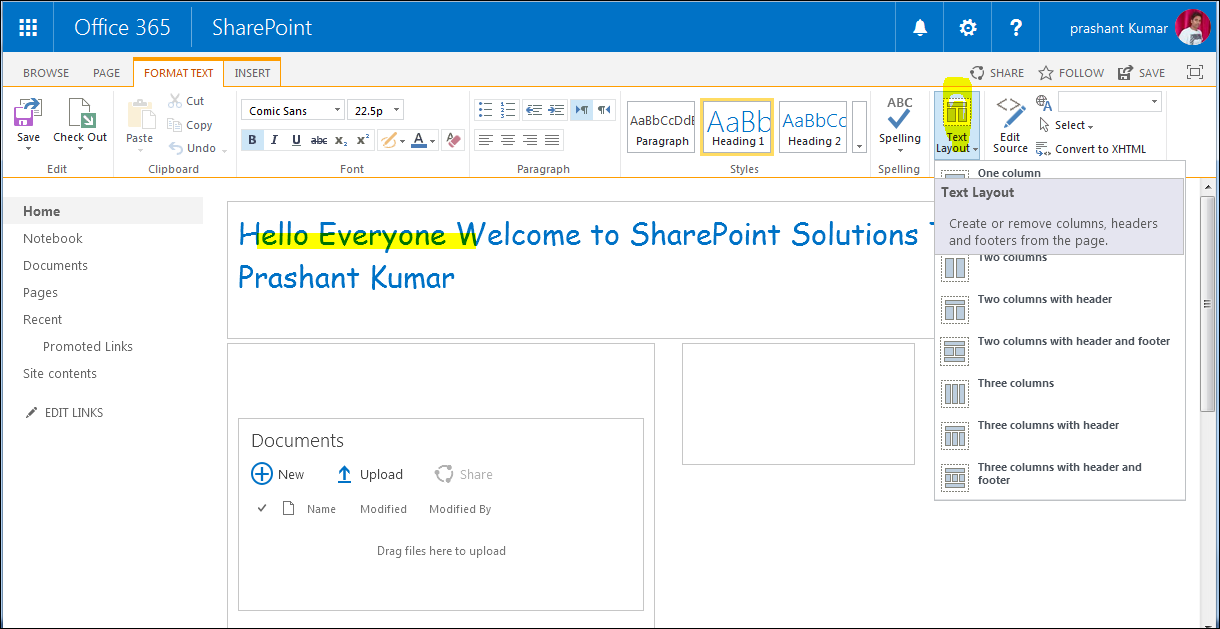This screenshot has width=1220, height=629.
Task: Click Upload in Documents web part
Action: [369, 474]
